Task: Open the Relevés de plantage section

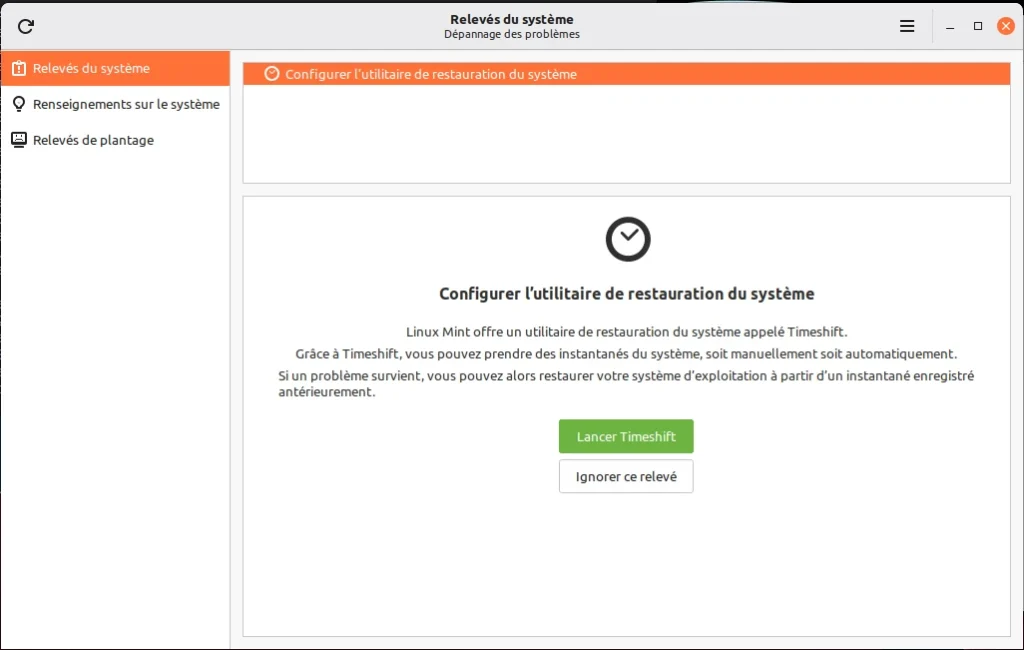Action: [x=93, y=140]
